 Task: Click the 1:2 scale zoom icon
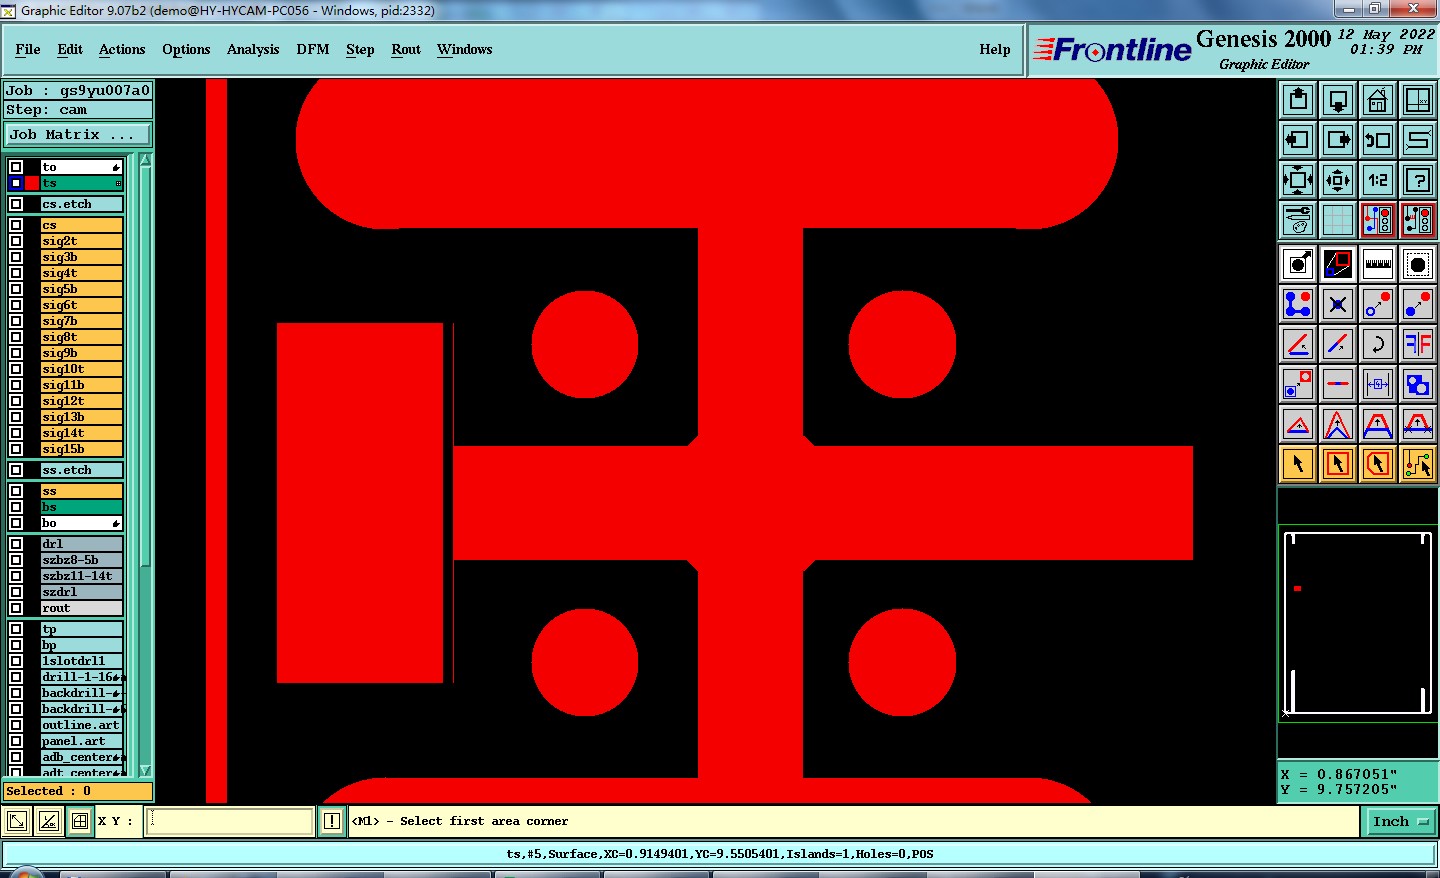tap(1378, 180)
